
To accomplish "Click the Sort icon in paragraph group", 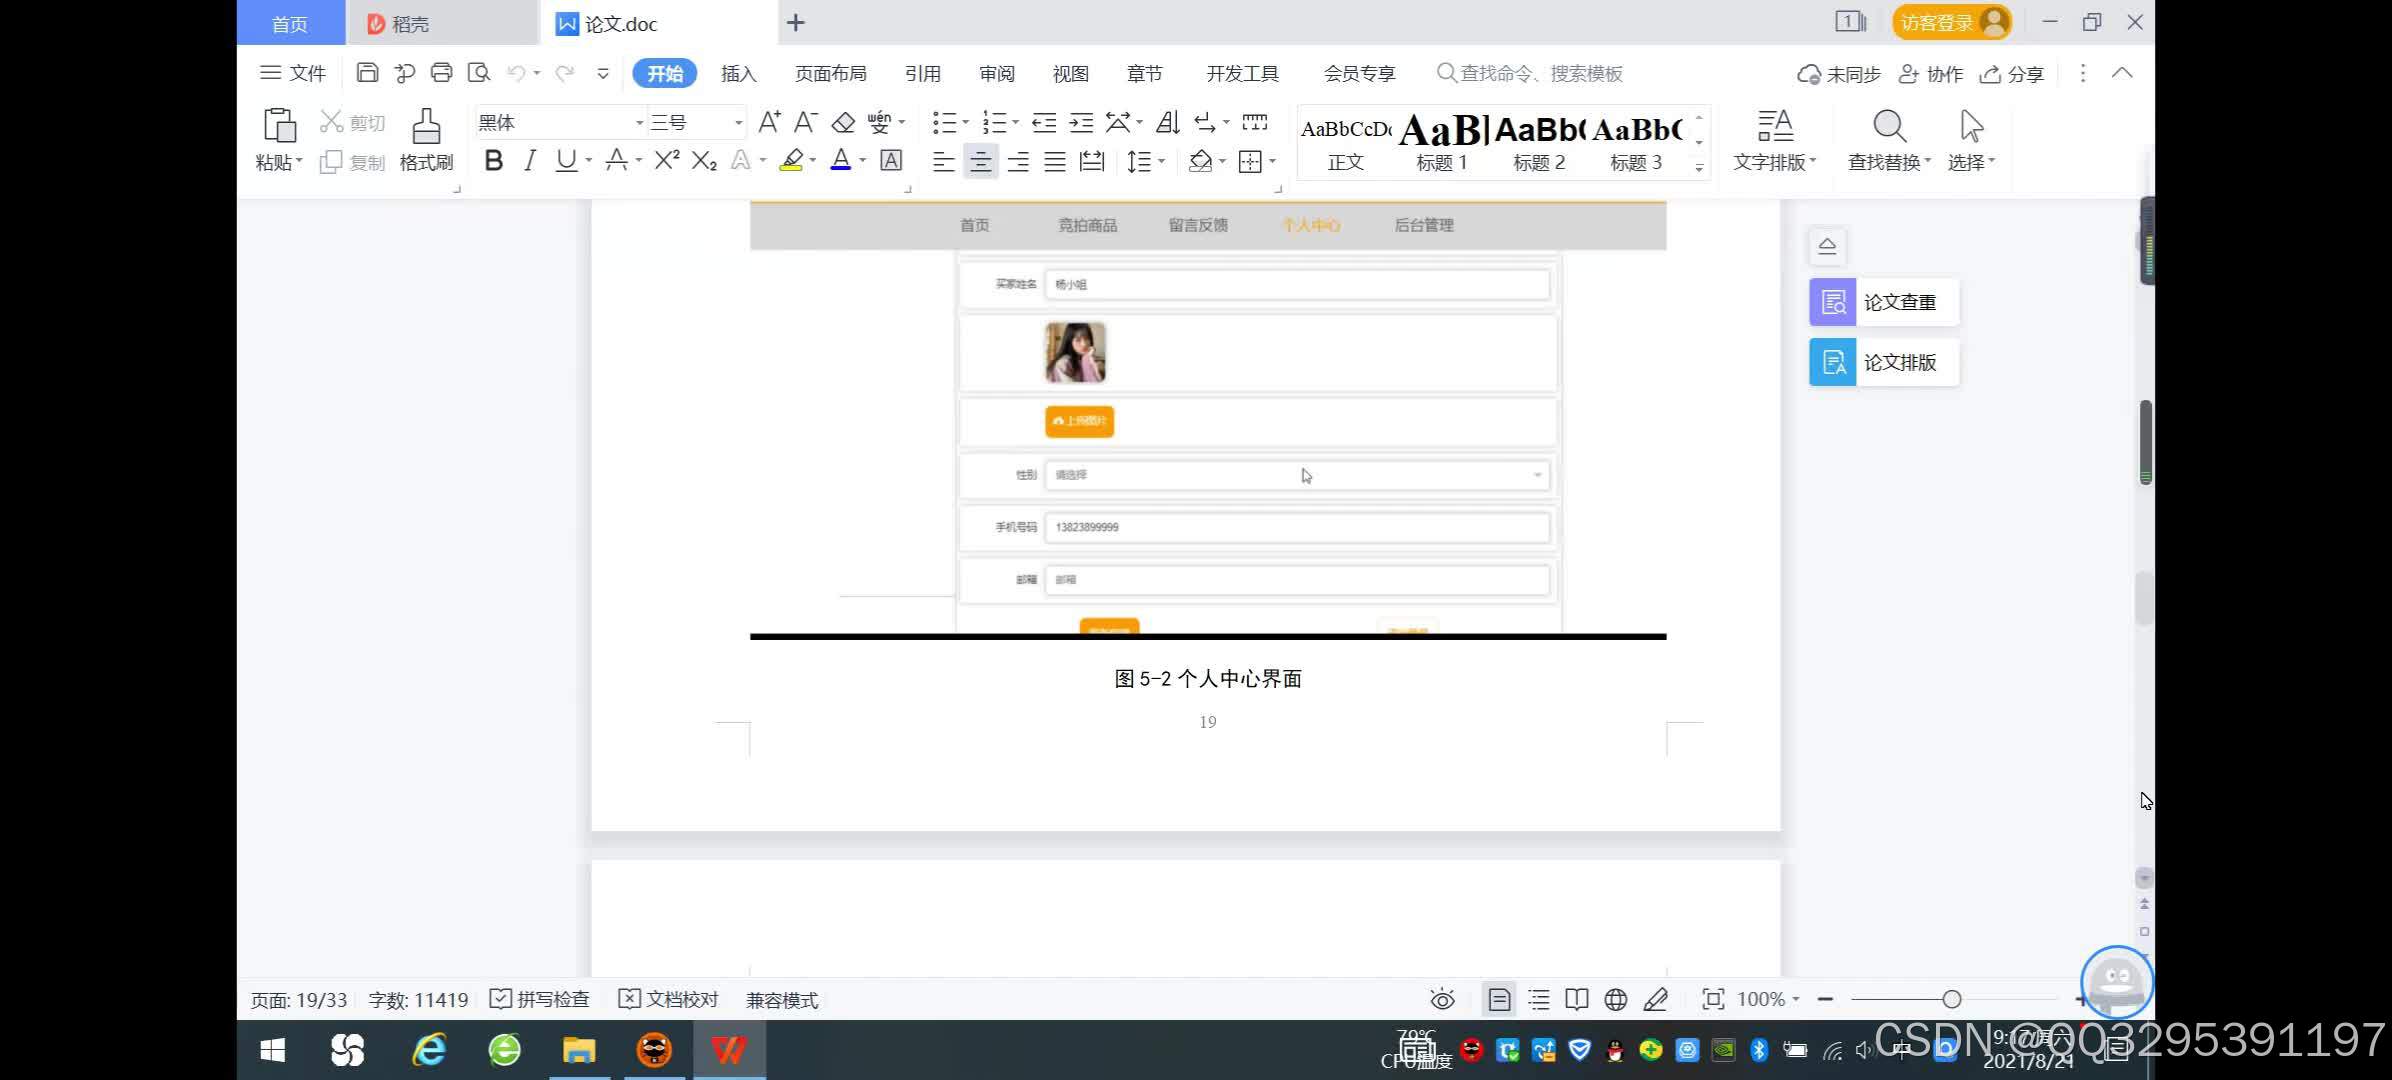I will point(1167,122).
